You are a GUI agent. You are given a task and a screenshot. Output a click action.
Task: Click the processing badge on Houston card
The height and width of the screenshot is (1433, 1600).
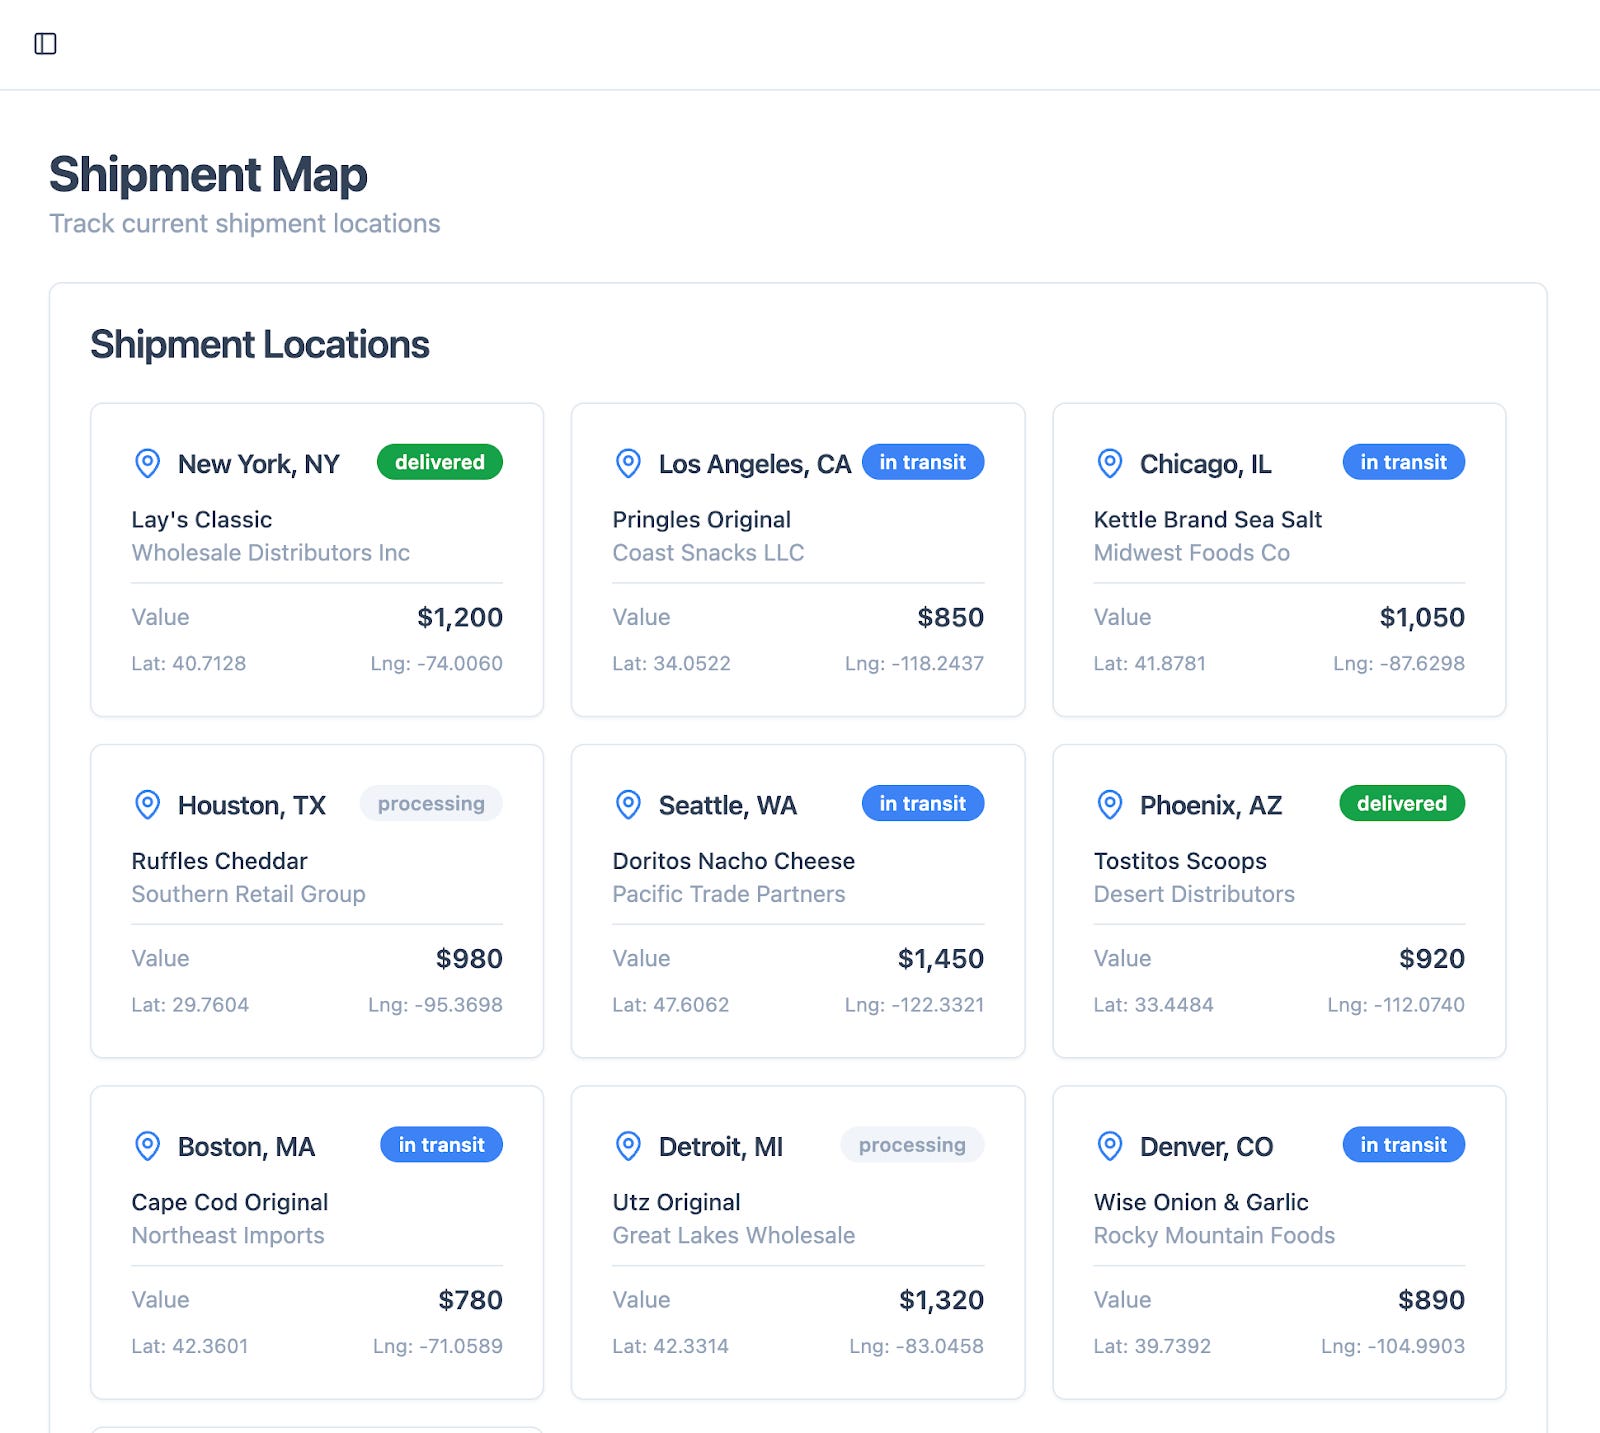tap(431, 804)
